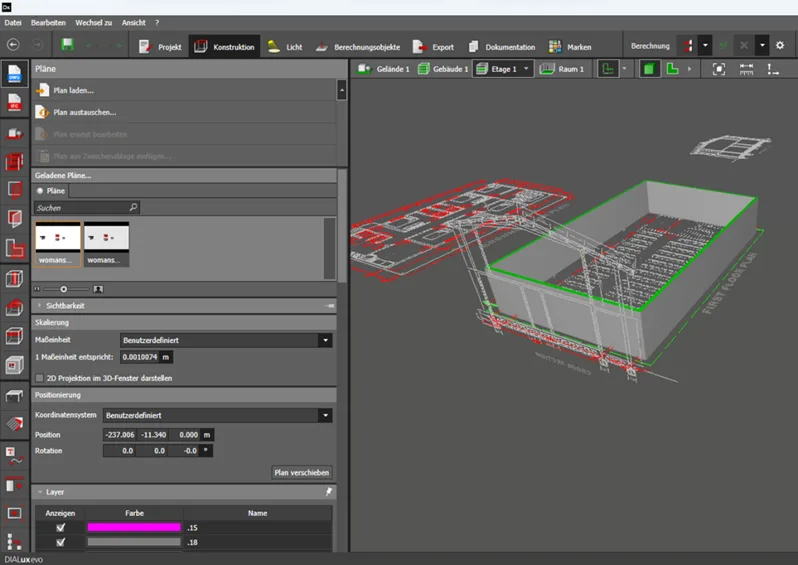Image resolution: width=798 pixels, height=565 pixels.
Task: Select the red building construction sidebar tool
Action: (x=14, y=162)
